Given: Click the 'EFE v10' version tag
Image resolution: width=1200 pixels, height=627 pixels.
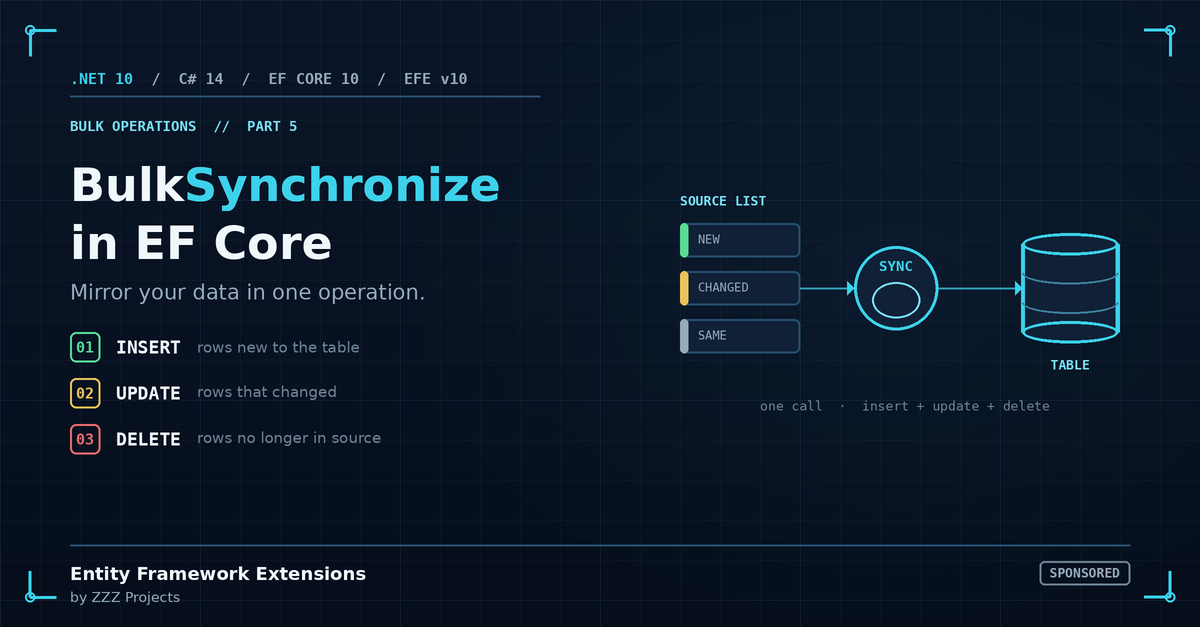Looking at the screenshot, I should click(436, 79).
